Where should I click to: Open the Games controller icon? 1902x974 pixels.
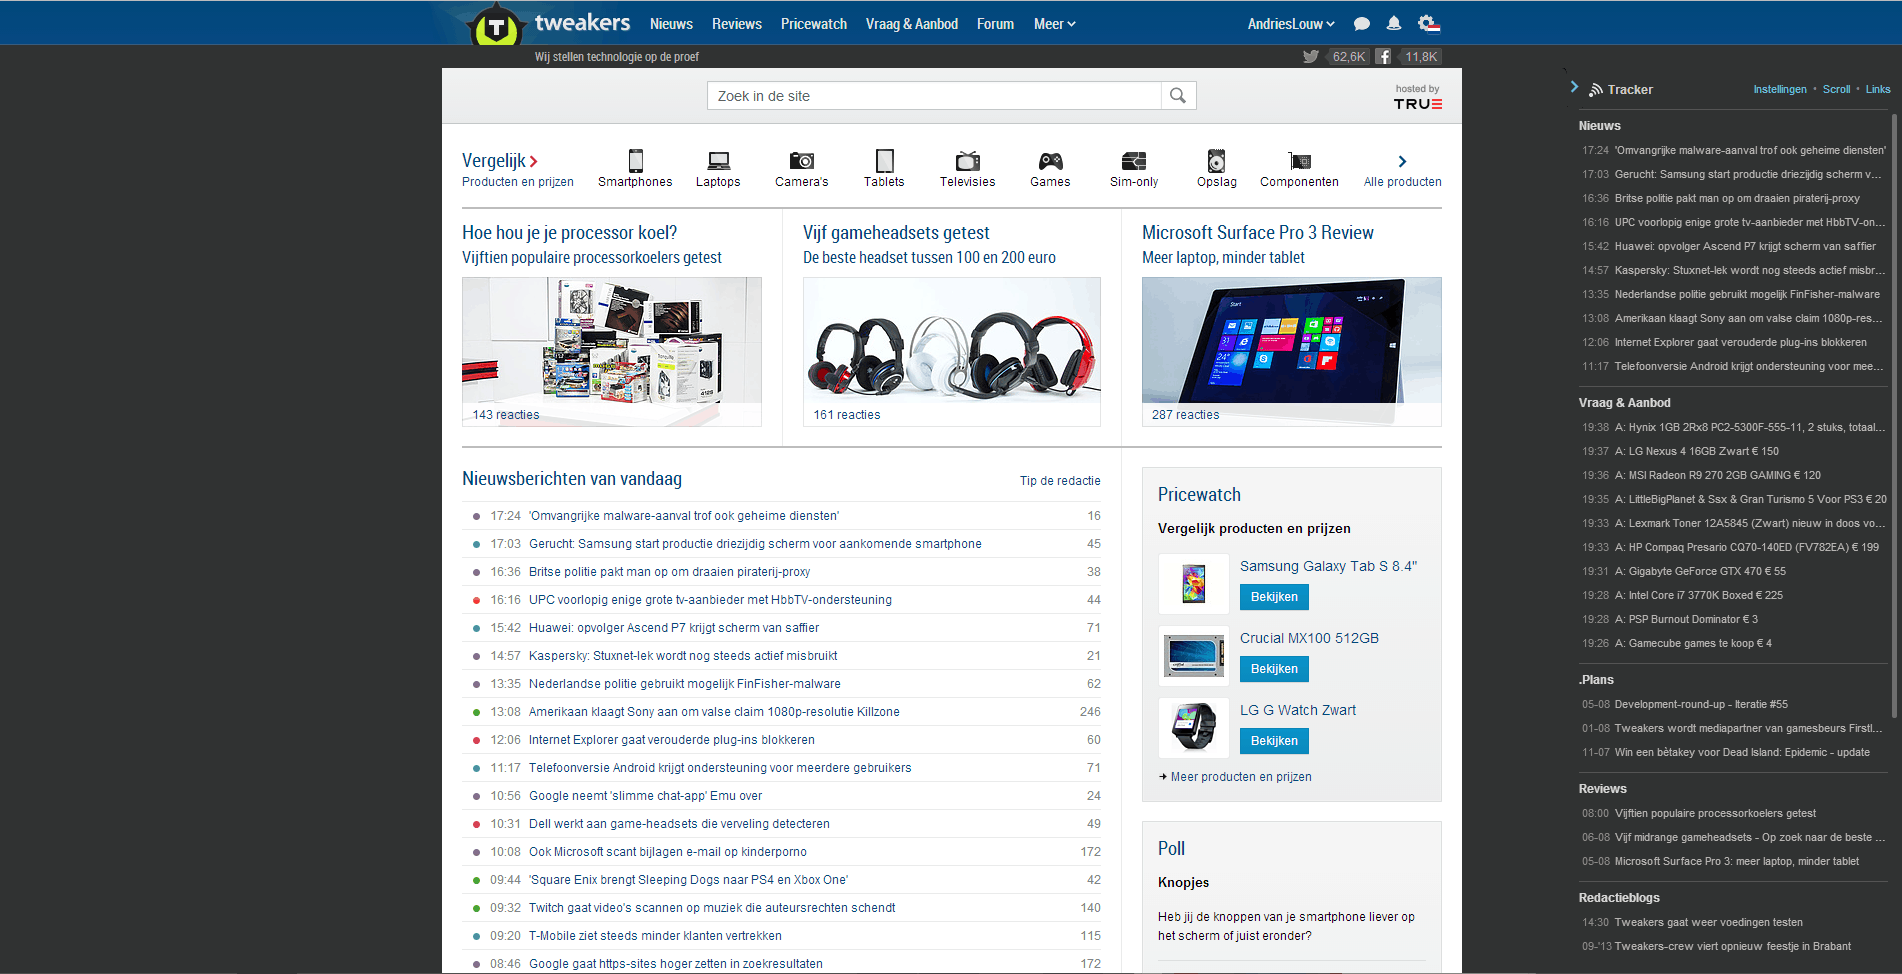pyautogui.click(x=1050, y=161)
